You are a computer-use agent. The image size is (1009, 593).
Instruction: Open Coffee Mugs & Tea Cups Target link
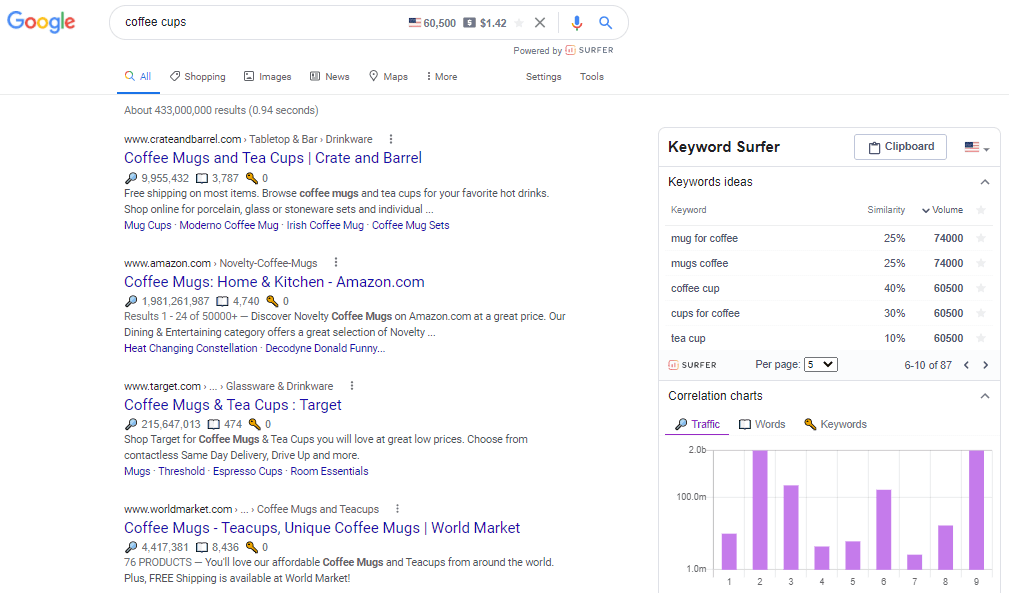point(233,405)
